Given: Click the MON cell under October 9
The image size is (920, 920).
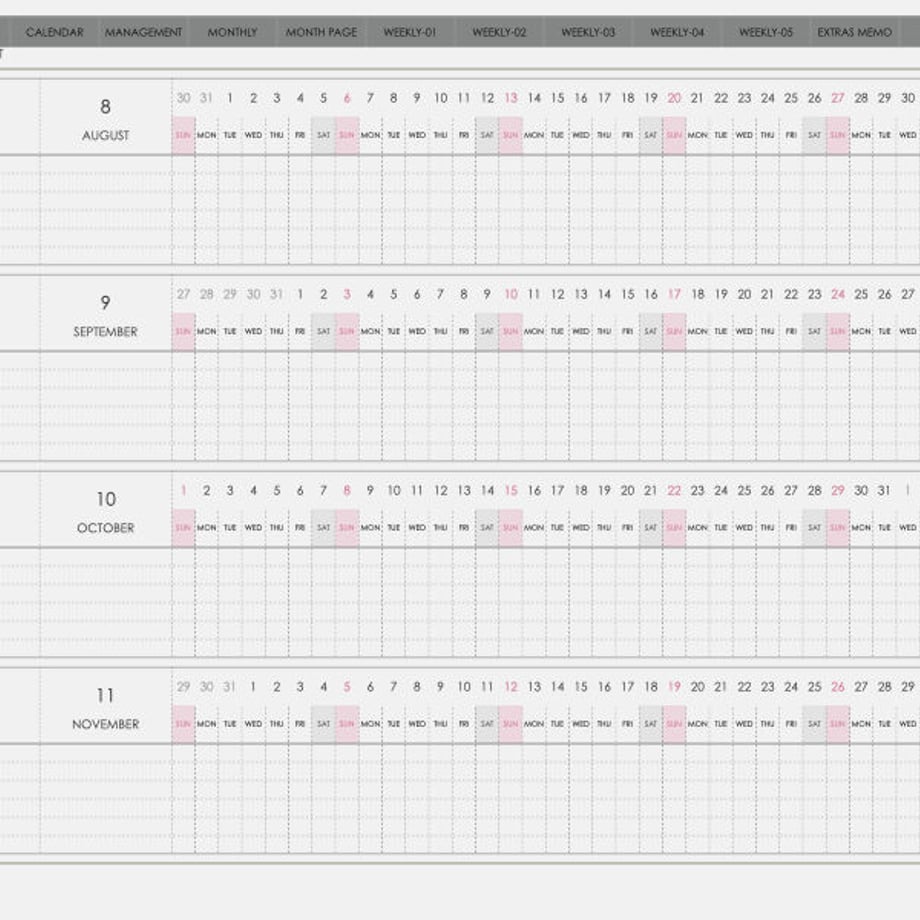Looking at the screenshot, I should (x=370, y=528).
